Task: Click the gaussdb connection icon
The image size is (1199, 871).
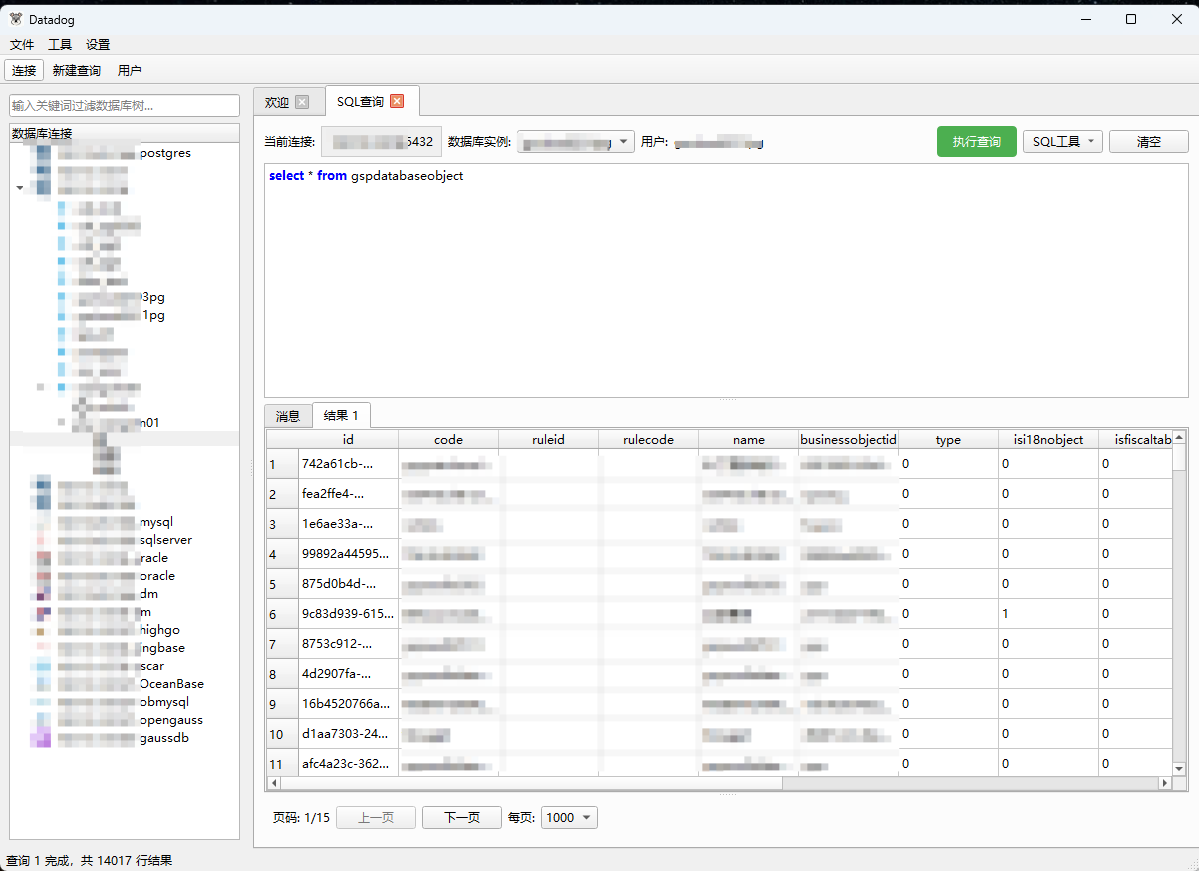Action: [x=41, y=738]
